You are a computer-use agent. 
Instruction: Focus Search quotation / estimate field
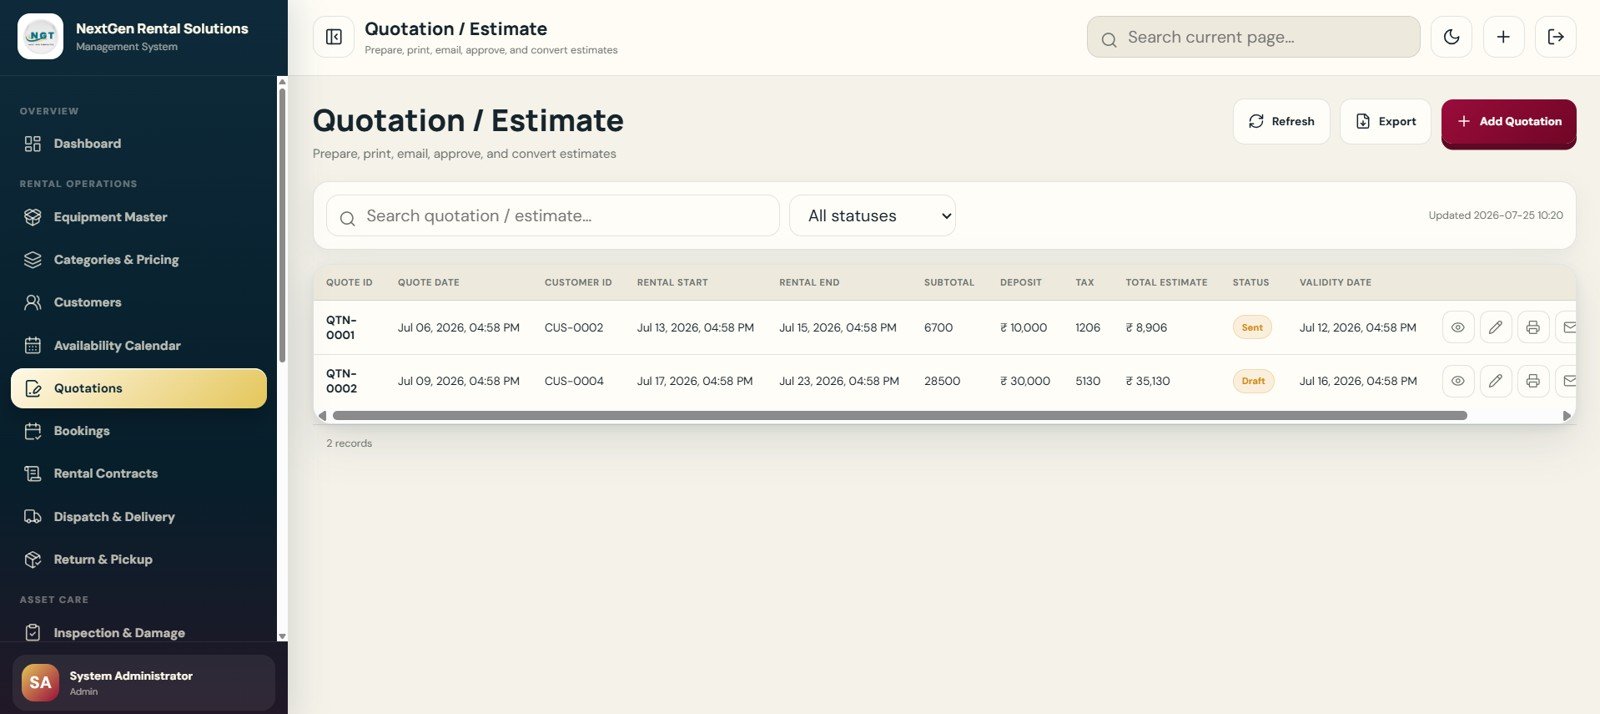pyautogui.click(x=552, y=216)
